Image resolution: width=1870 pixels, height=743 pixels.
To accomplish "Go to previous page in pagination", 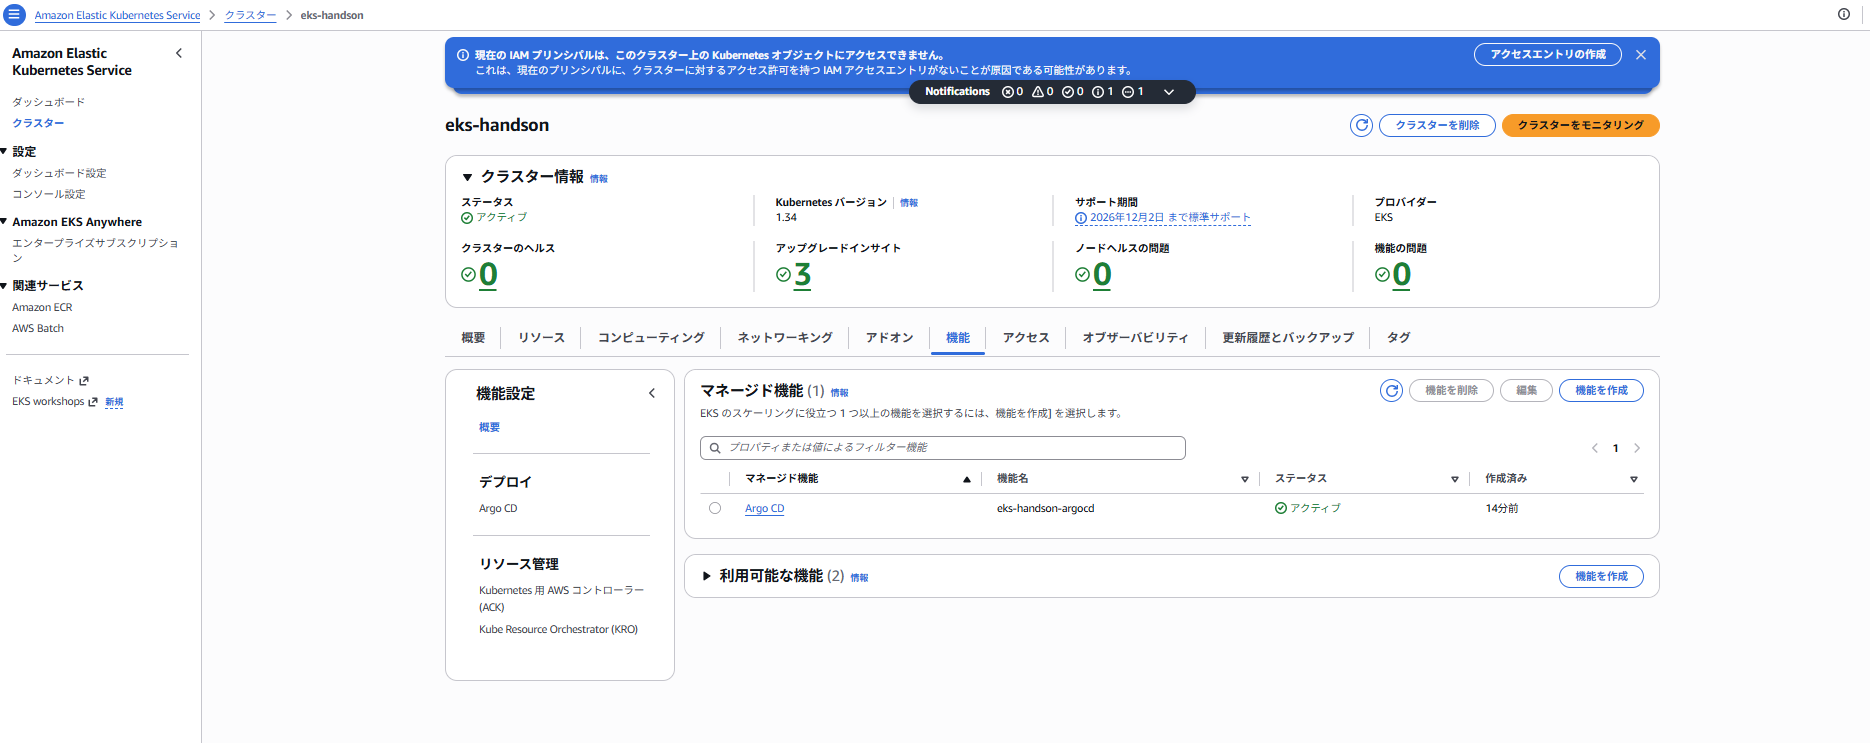I will tap(1595, 448).
